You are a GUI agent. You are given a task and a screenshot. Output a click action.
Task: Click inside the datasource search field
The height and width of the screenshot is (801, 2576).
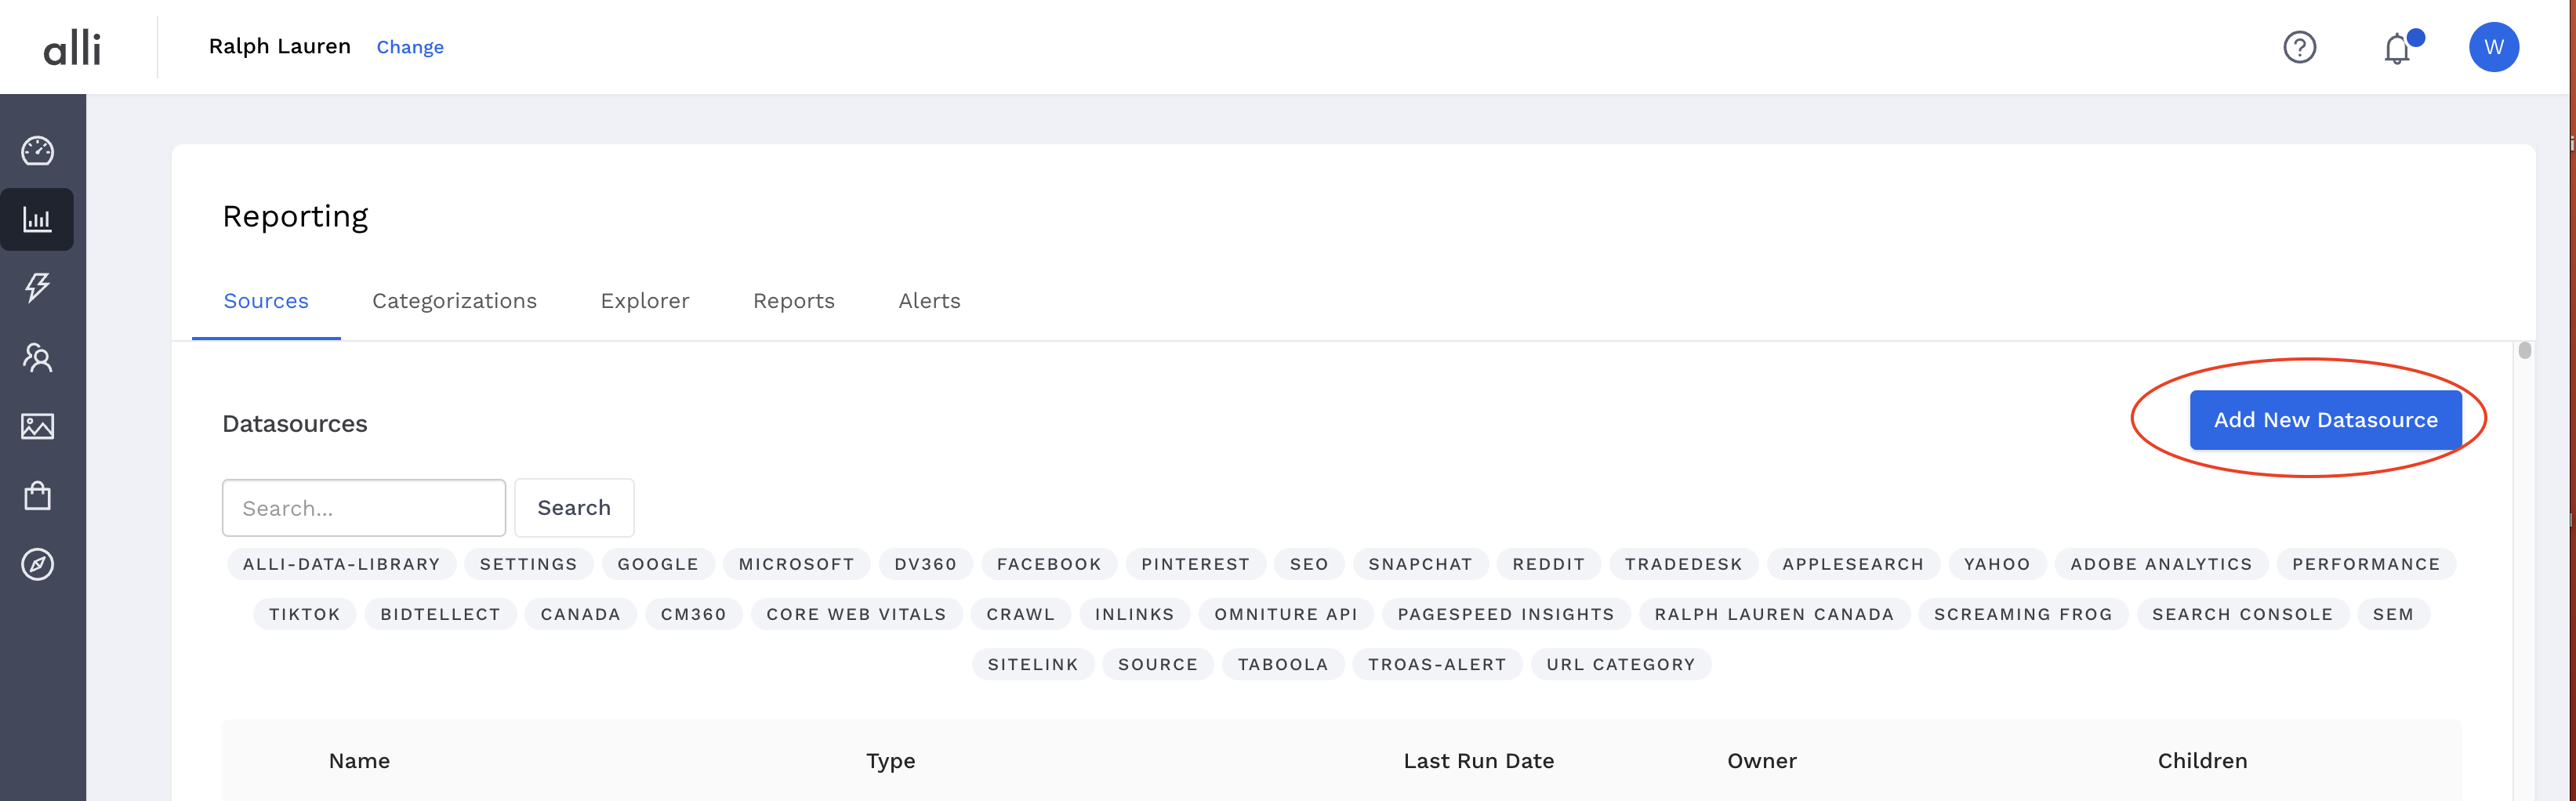pos(363,507)
